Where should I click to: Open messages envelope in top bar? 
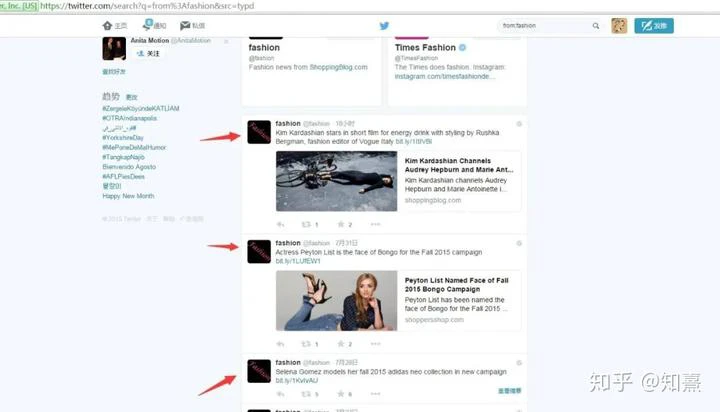pos(185,25)
